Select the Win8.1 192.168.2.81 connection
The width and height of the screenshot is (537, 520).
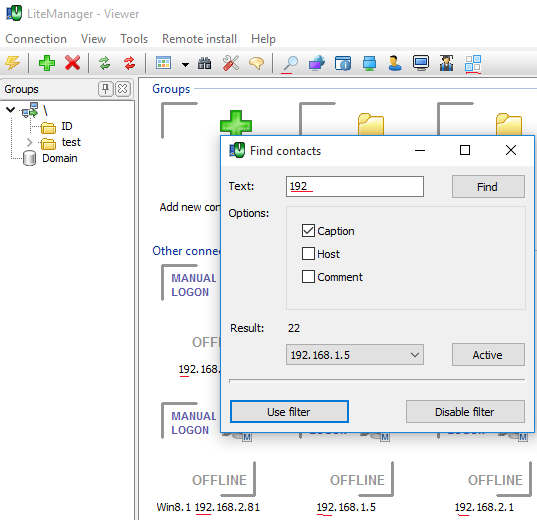coord(208,507)
